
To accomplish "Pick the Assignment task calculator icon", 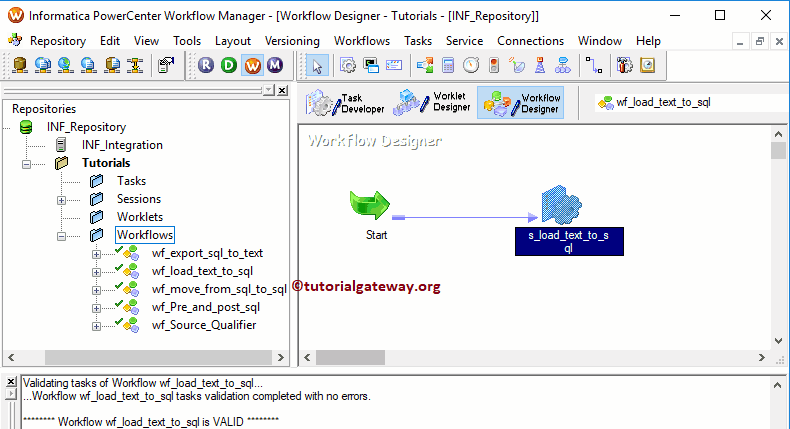I will coord(448,66).
